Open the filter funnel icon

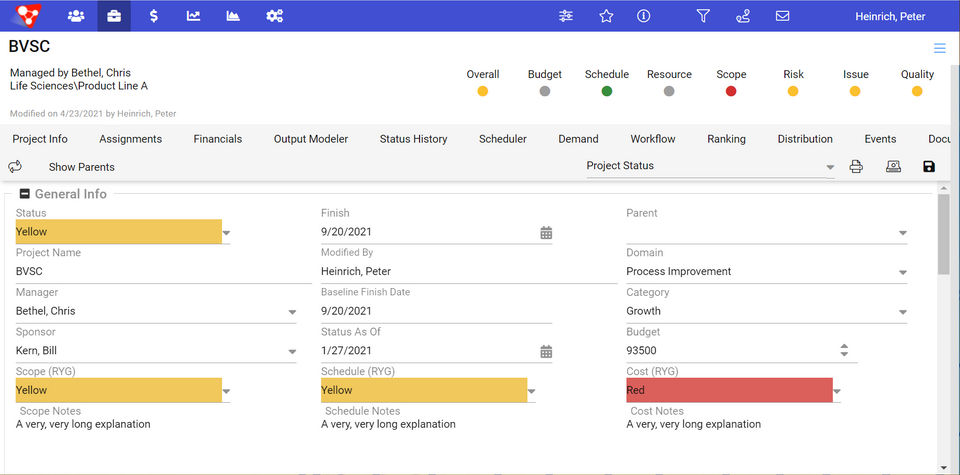coord(703,16)
